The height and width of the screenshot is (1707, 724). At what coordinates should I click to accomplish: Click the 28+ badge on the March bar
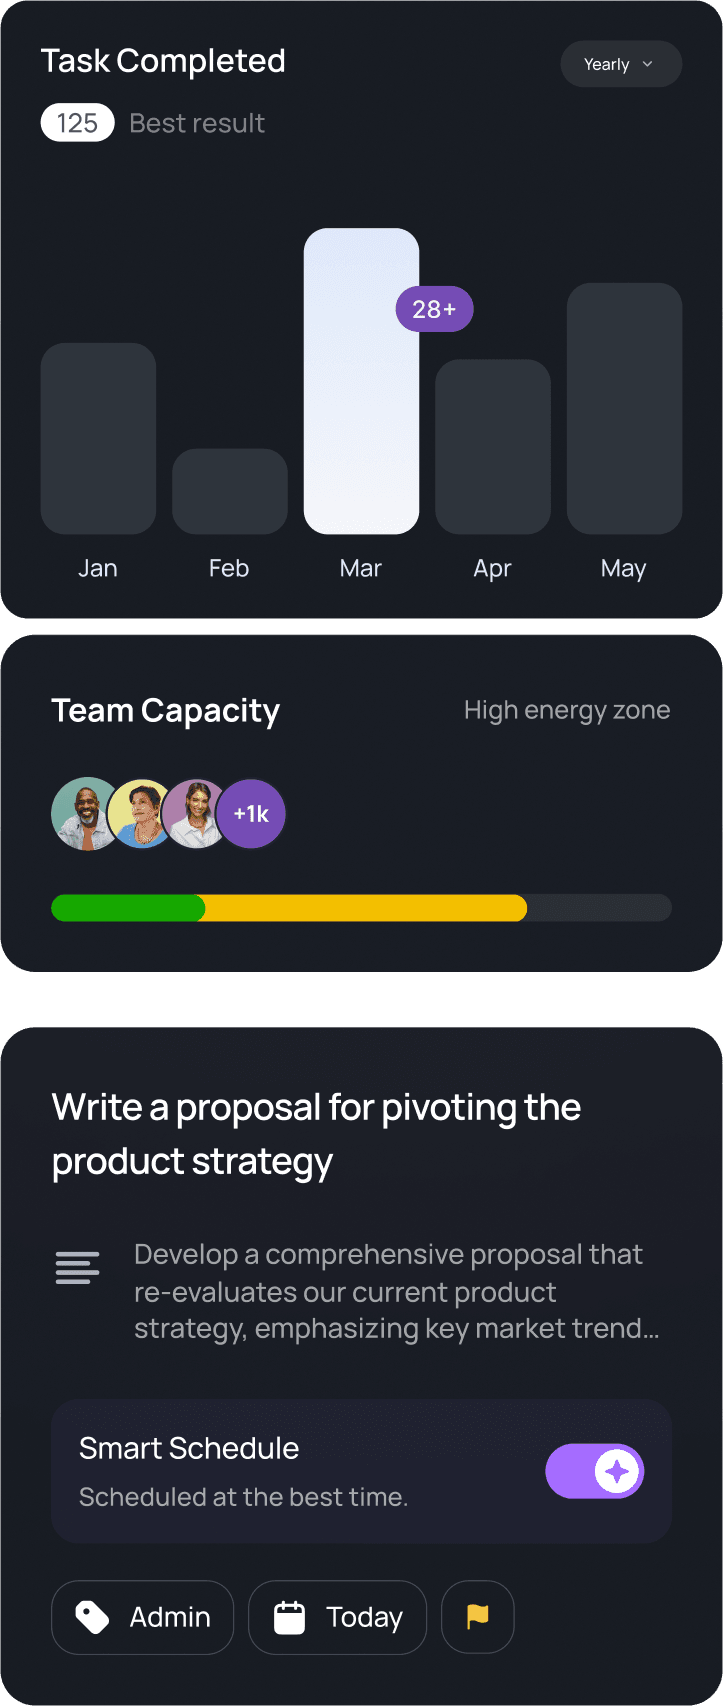[434, 309]
